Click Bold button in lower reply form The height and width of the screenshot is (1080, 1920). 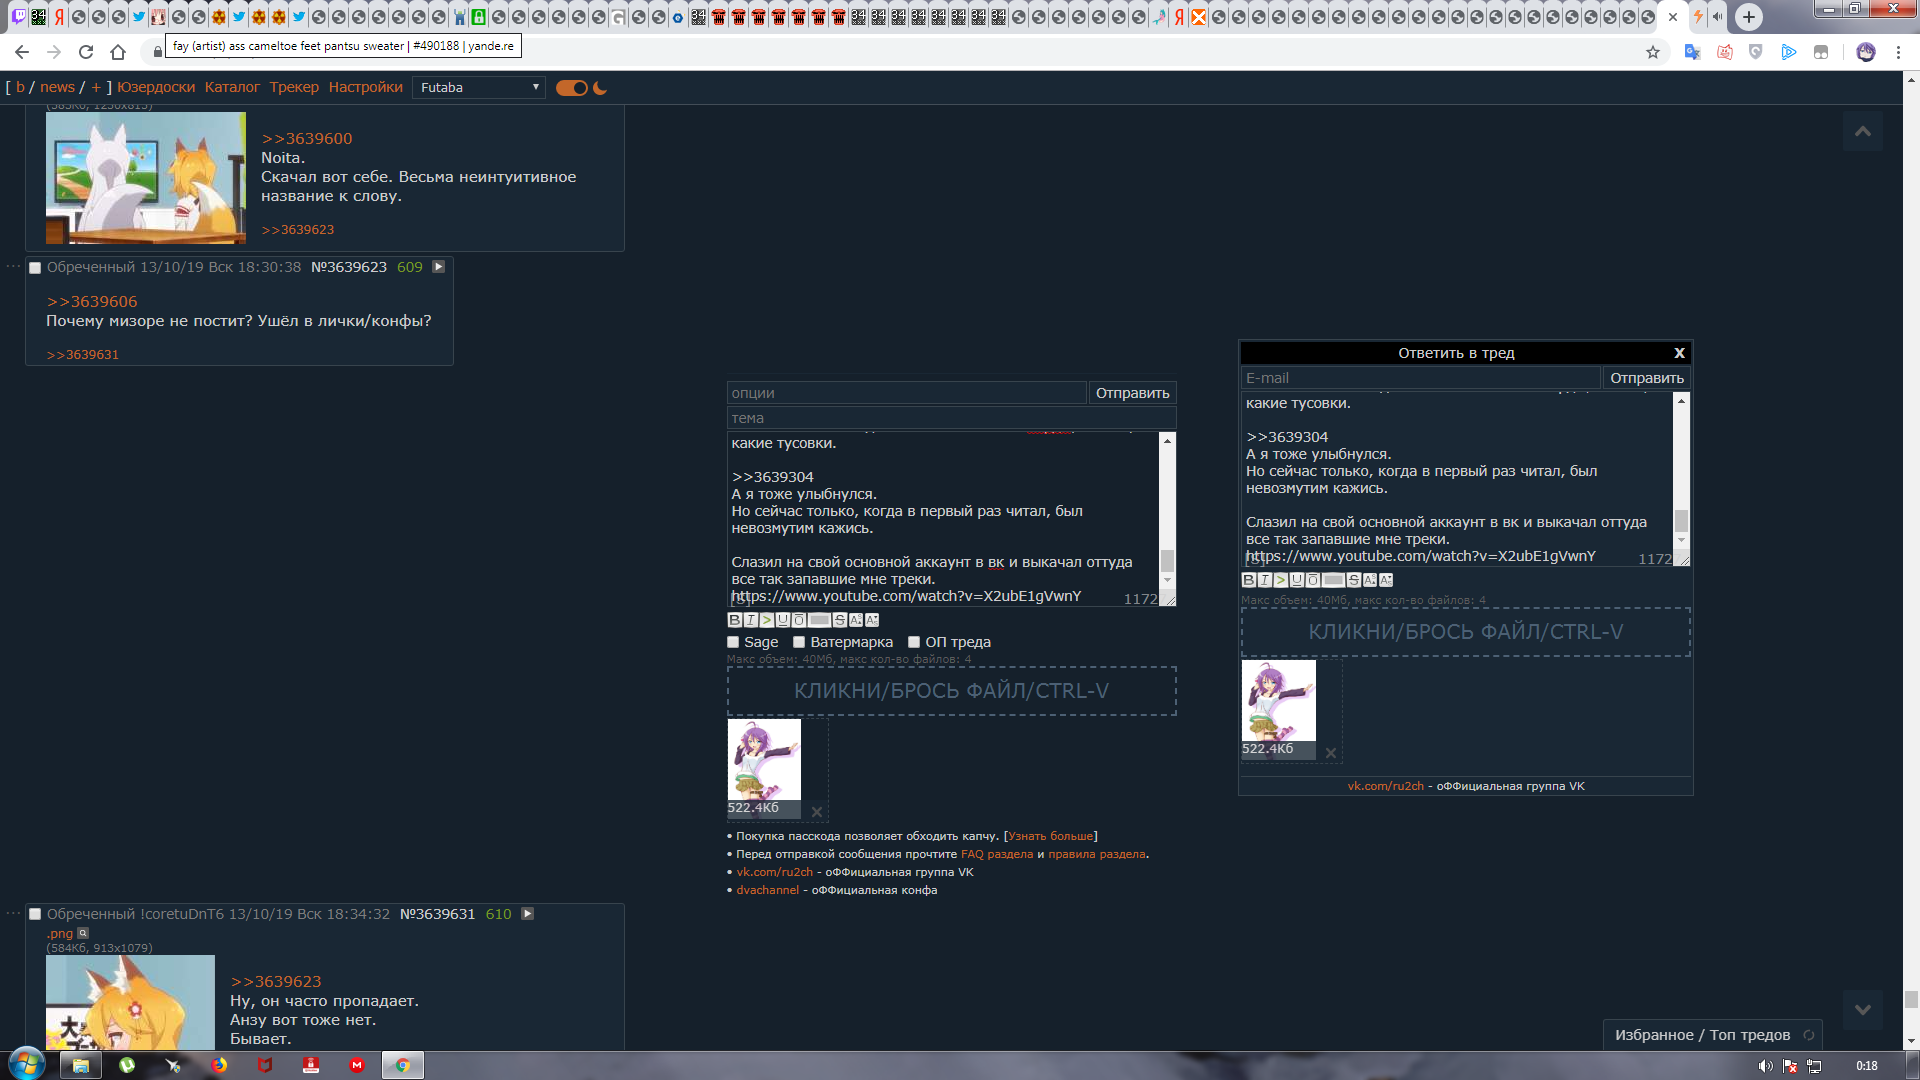(x=735, y=620)
